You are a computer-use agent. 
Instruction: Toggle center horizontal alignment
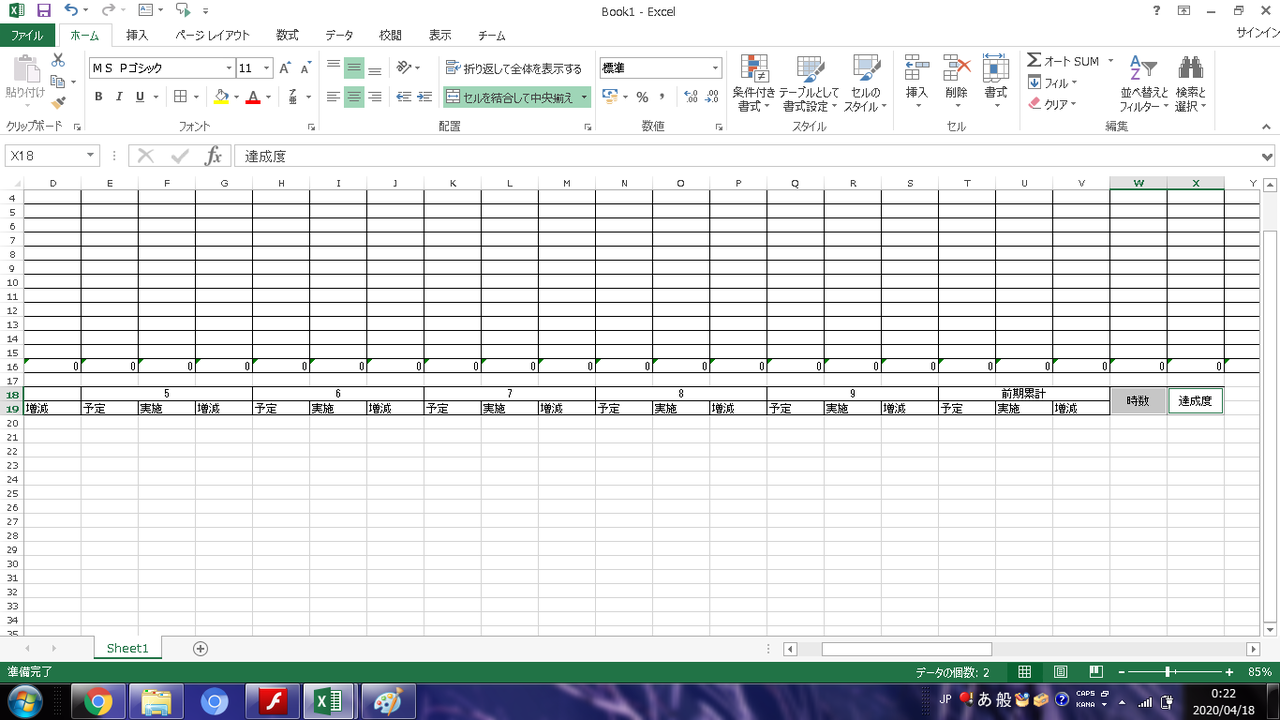(354, 97)
